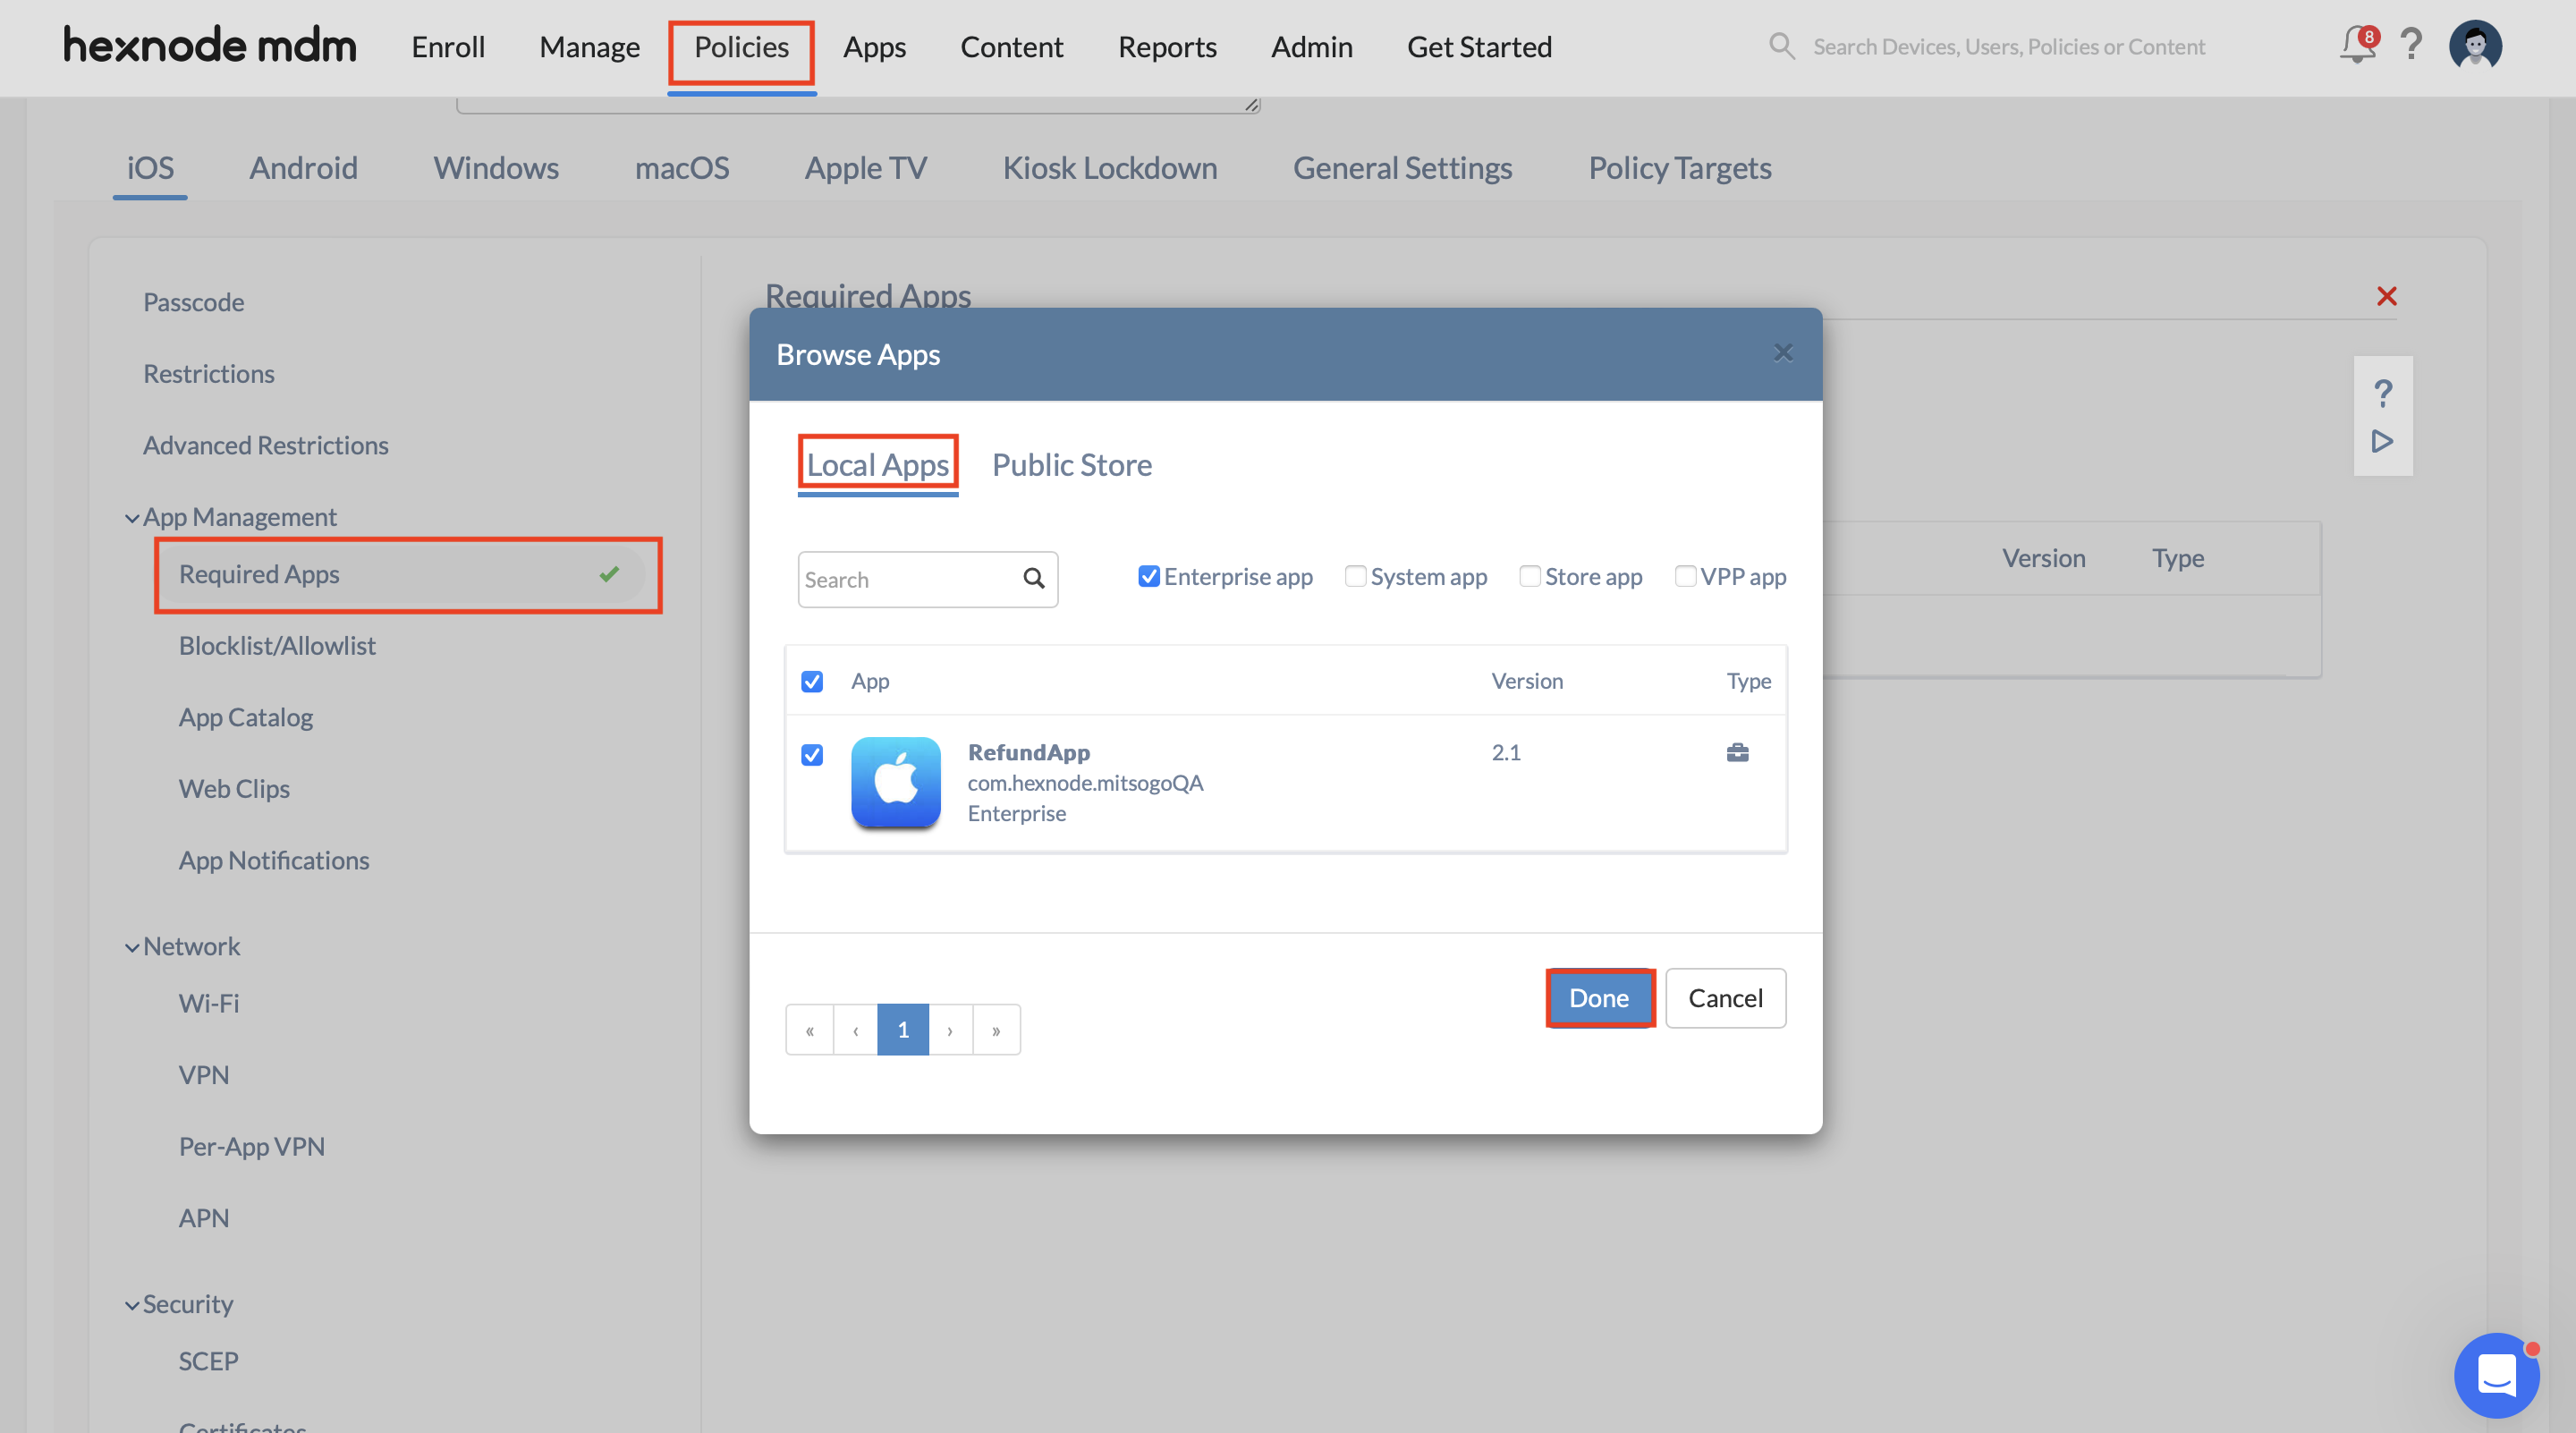Select the Apple TV tab
This screenshot has width=2576, height=1433.
click(x=866, y=167)
